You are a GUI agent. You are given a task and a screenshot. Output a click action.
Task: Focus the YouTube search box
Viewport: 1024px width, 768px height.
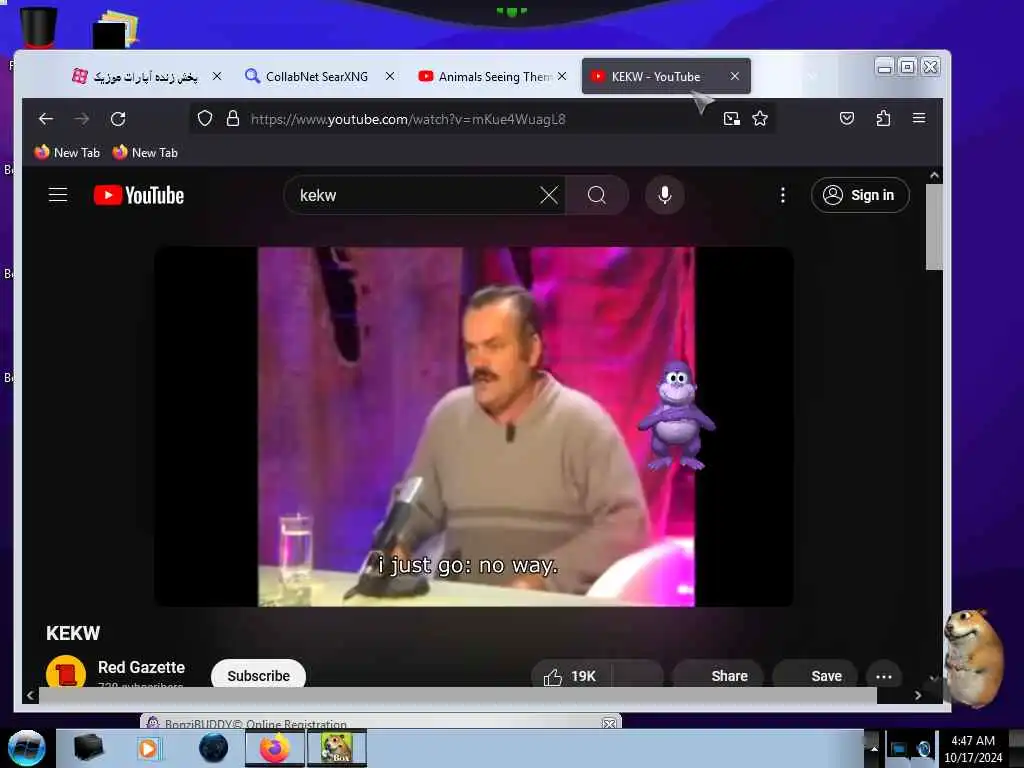(418, 195)
